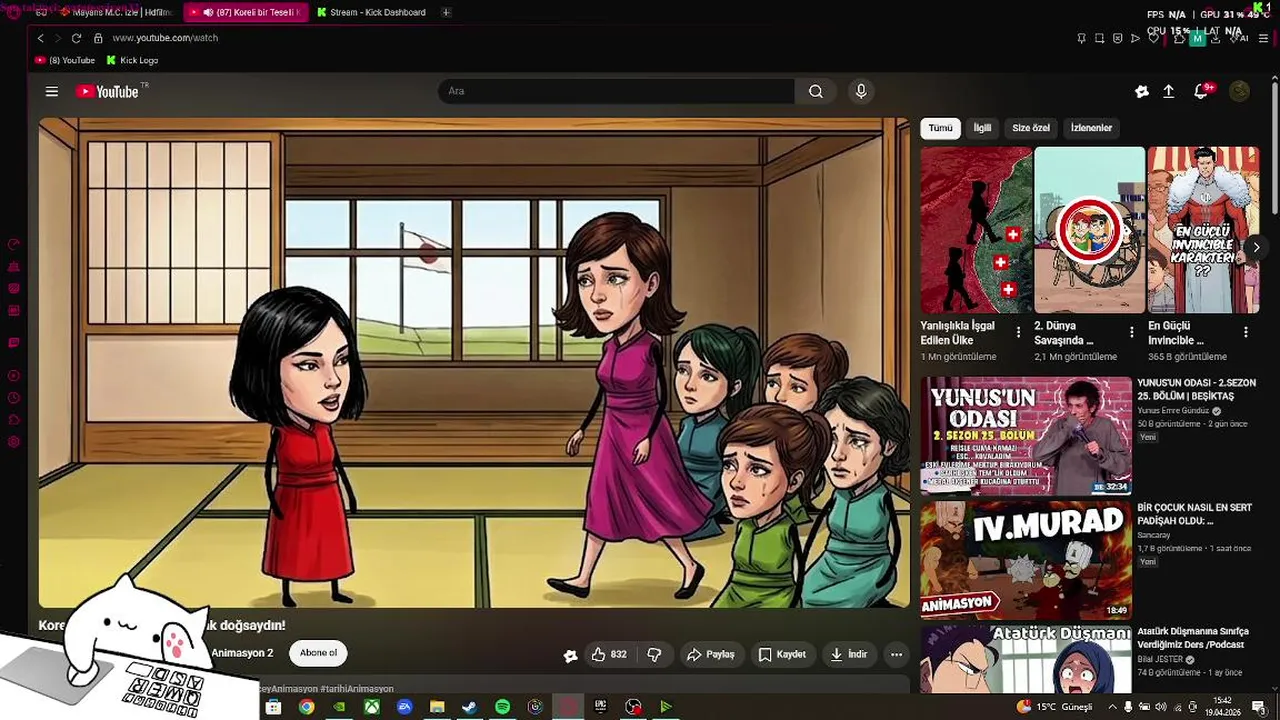
Task: Open the (8) YouTube bookmark
Action: coord(66,60)
